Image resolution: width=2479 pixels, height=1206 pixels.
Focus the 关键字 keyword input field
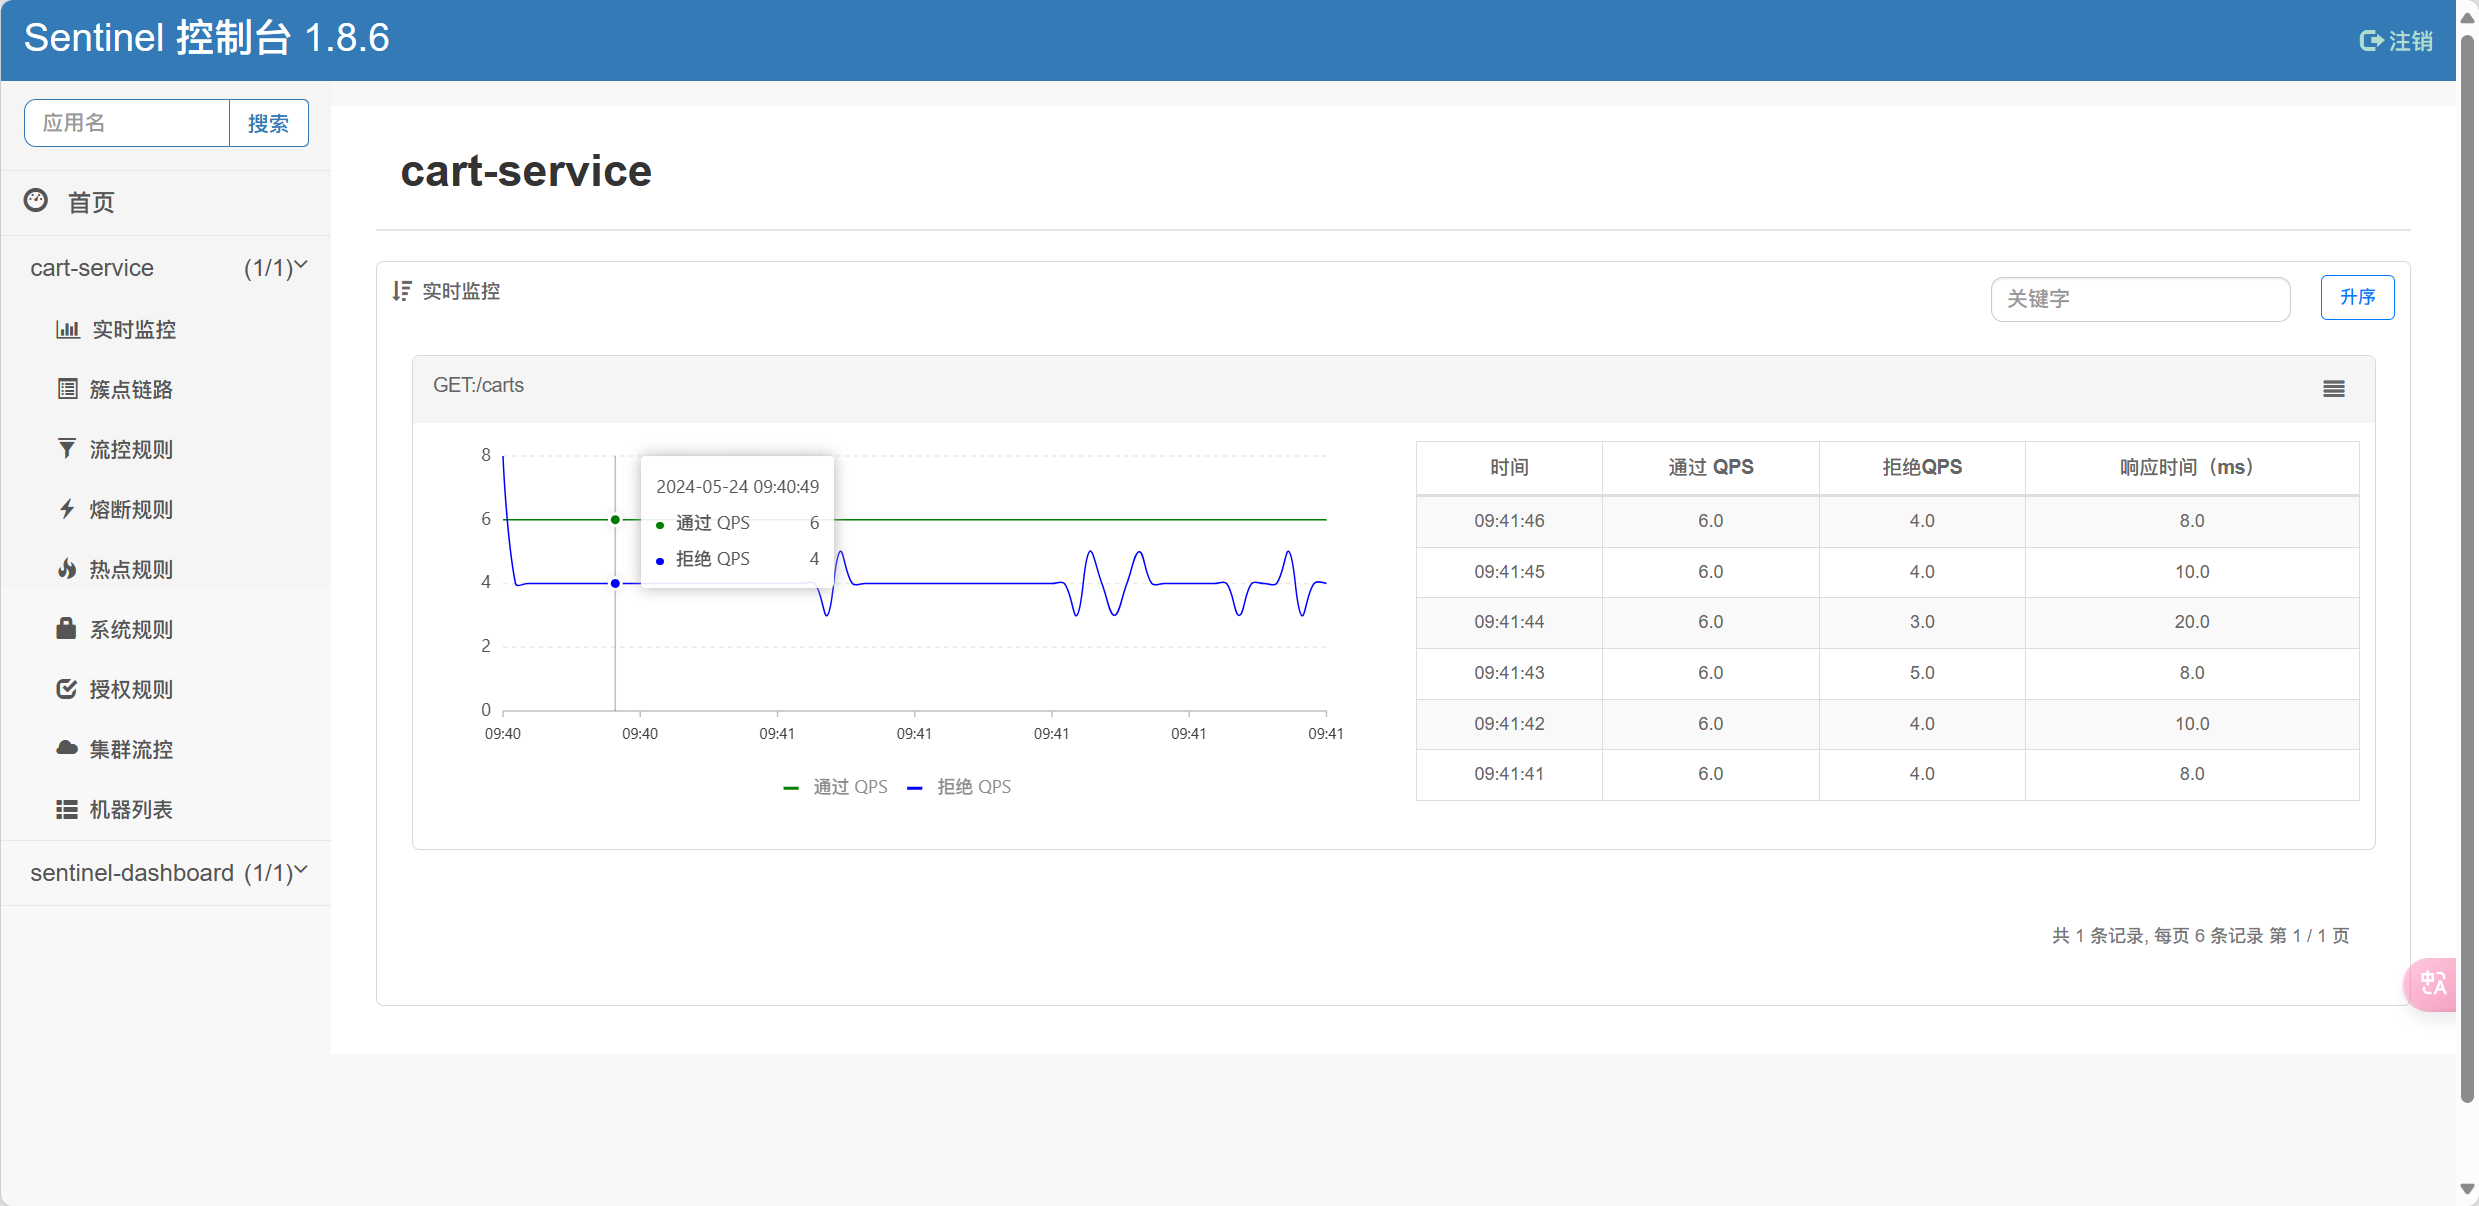pos(2139,299)
